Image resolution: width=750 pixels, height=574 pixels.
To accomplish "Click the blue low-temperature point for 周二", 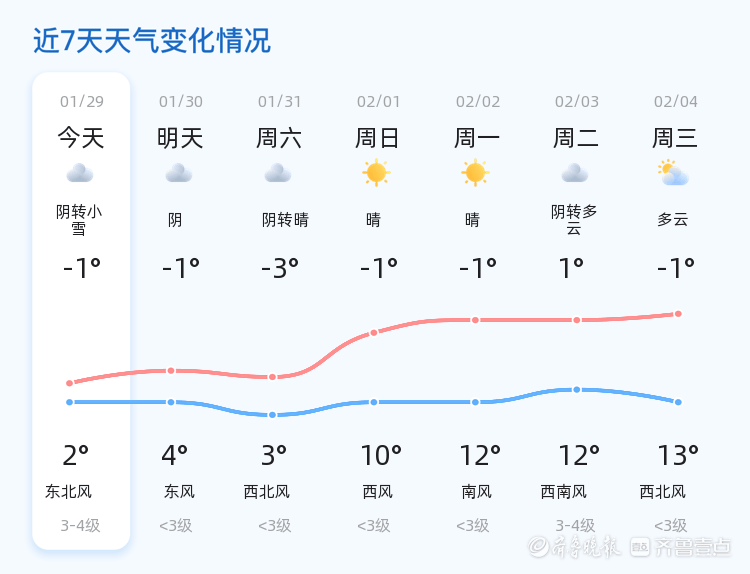I will [576, 389].
